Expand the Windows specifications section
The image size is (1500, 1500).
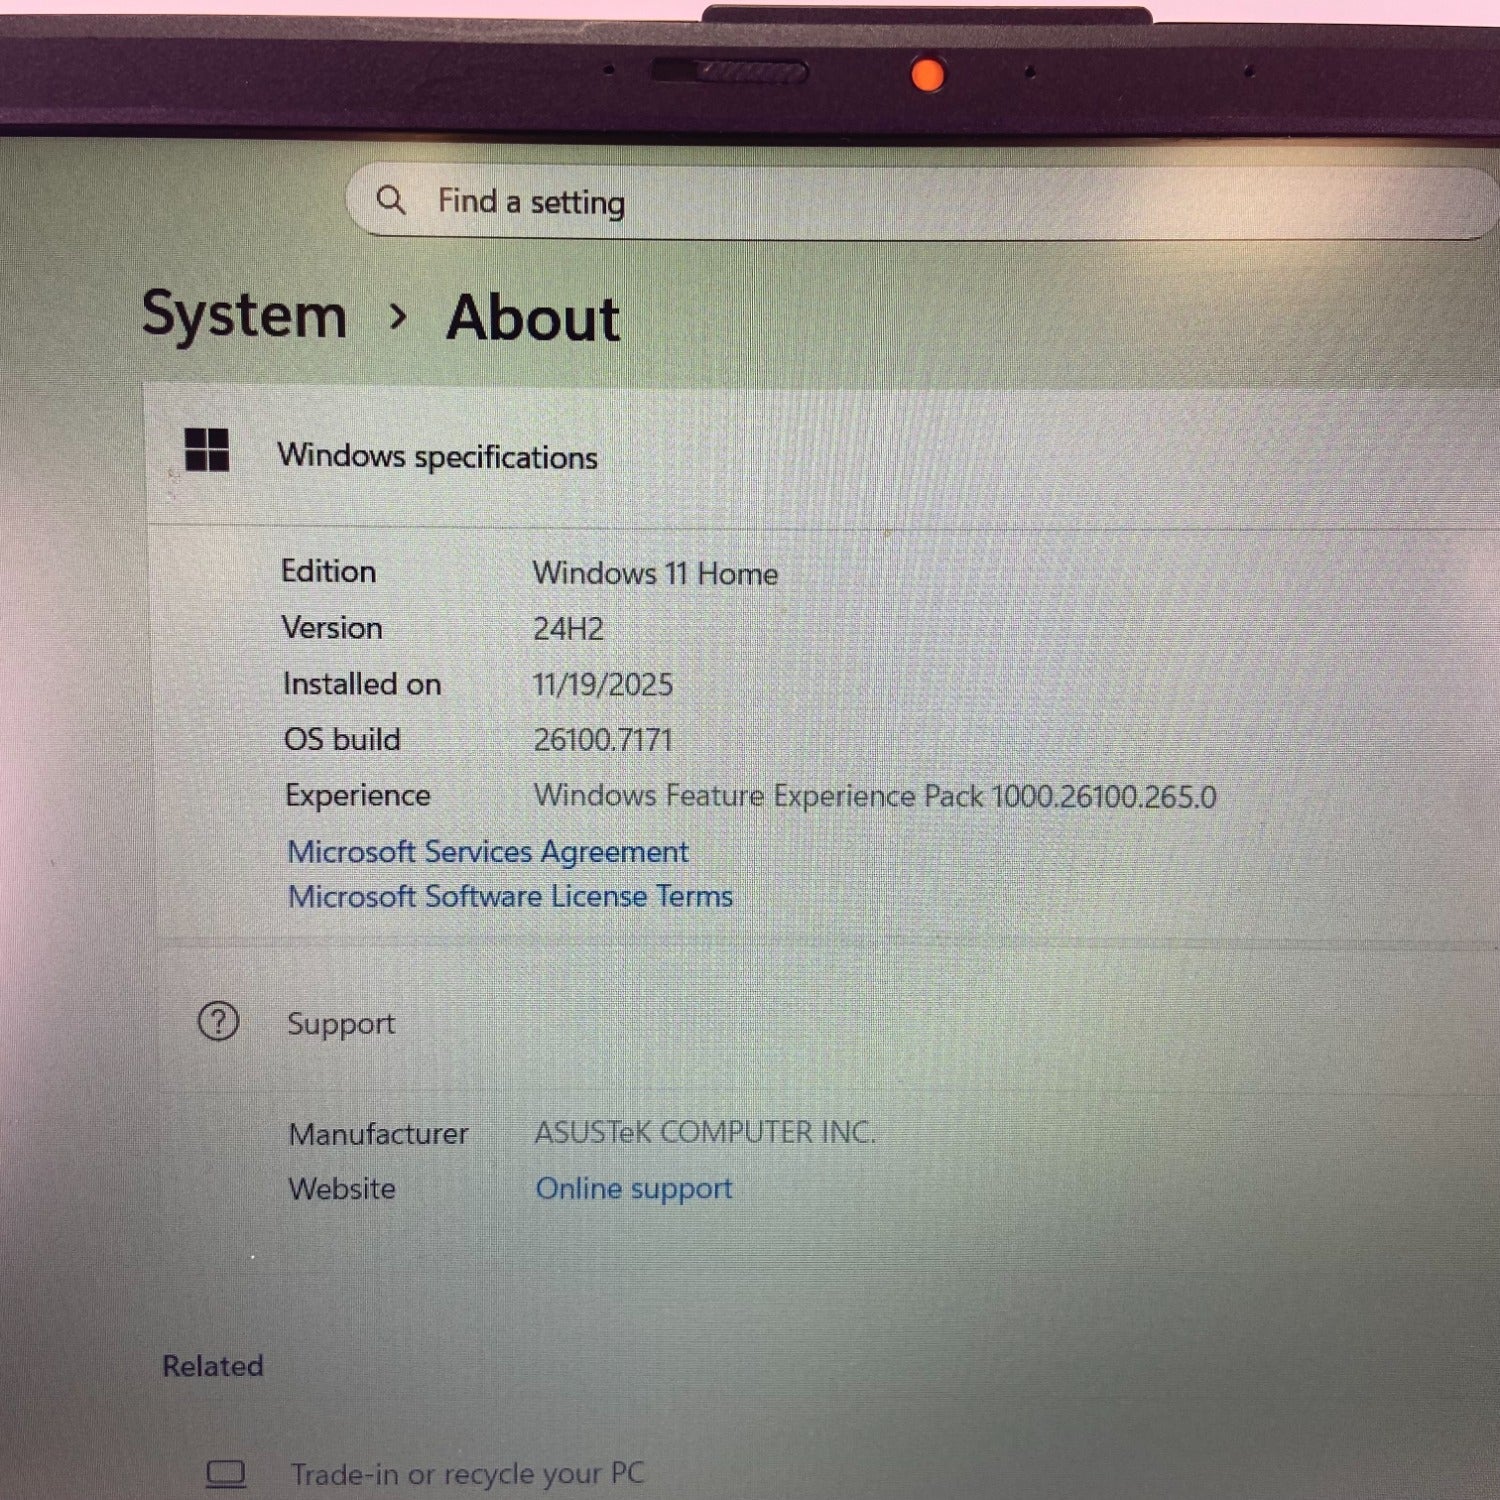pos(438,456)
